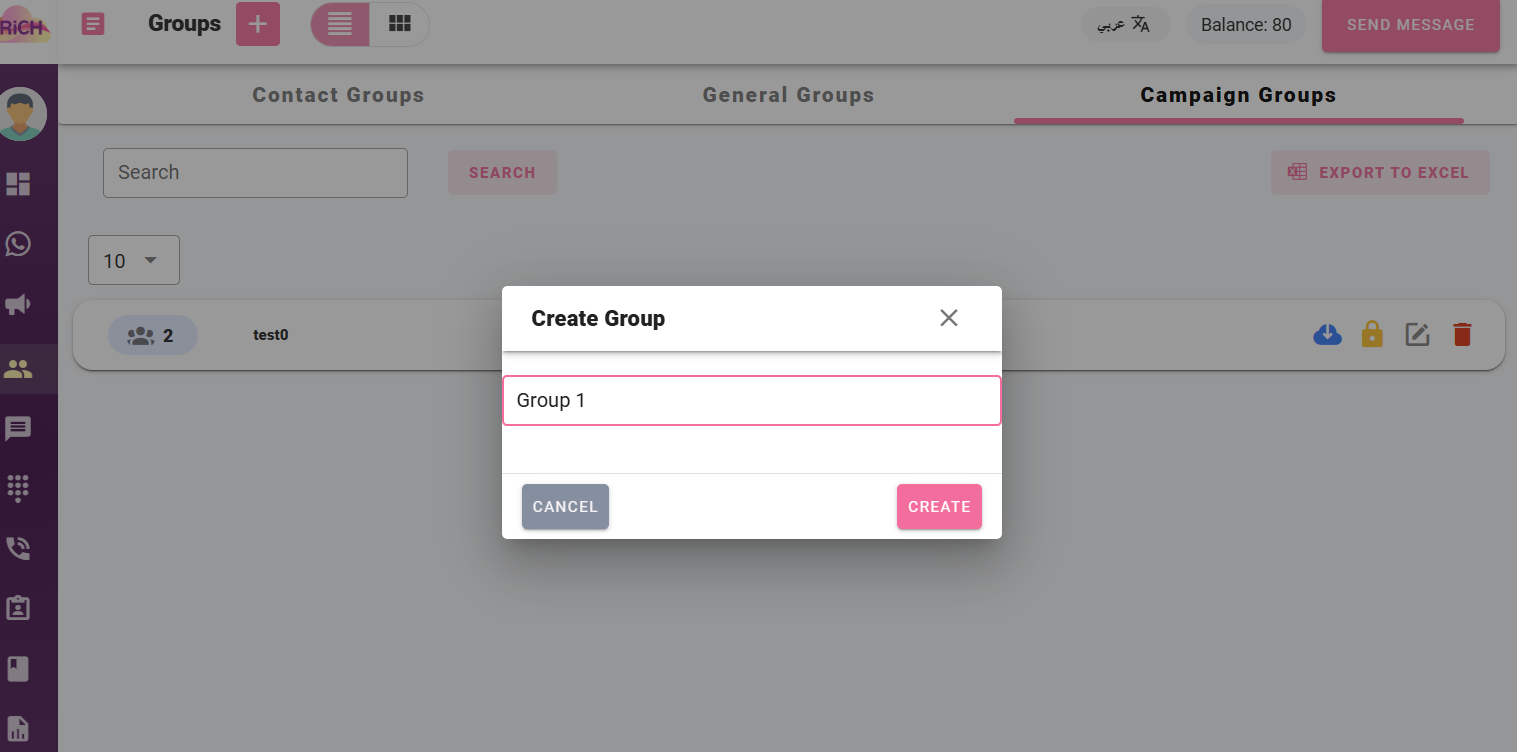Click the yellow lock icon on test0
1517x752 pixels.
[x=1372, y=334]
